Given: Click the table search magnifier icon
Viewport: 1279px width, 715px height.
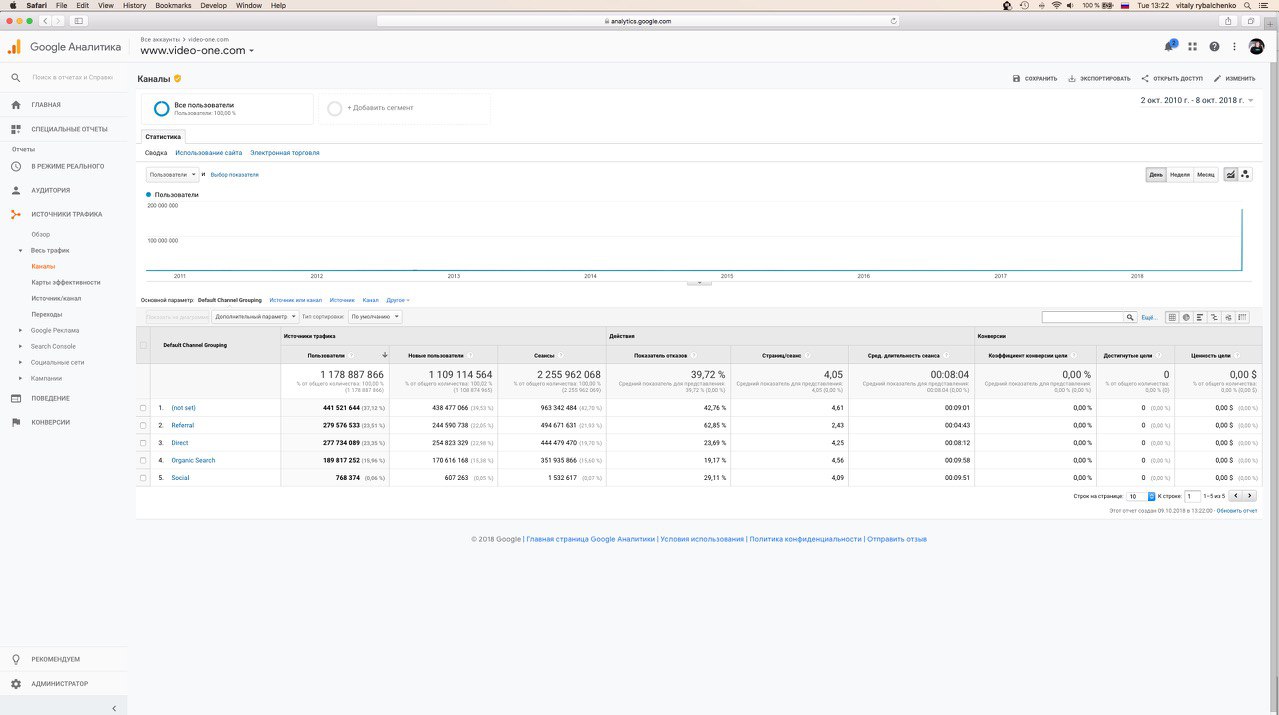Looking at the screenshot, I should 1131,317.
